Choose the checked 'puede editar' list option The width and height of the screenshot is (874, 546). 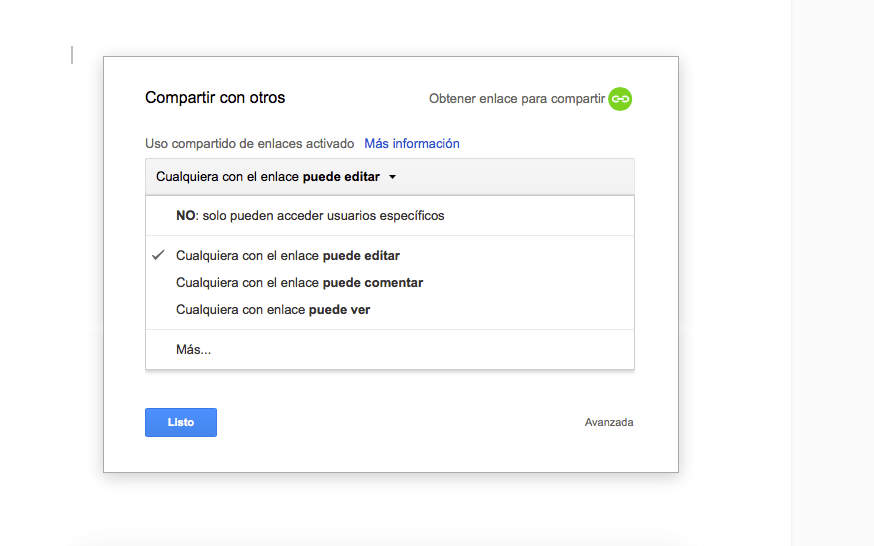click(288, 255)
